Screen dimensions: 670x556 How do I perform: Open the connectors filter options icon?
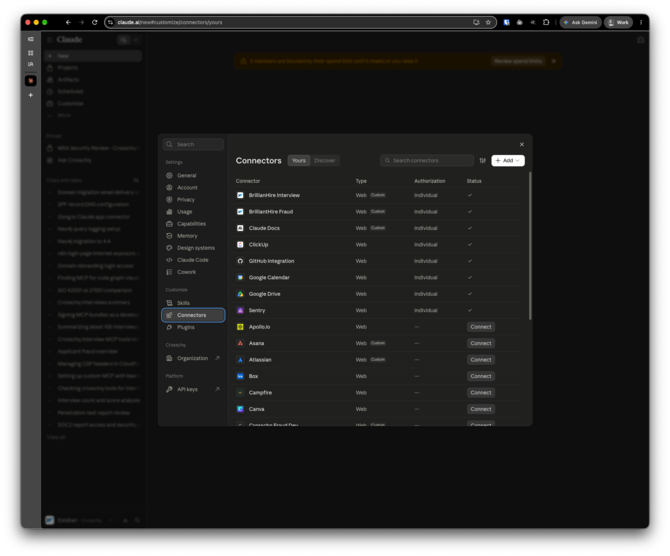click(482, 161)
